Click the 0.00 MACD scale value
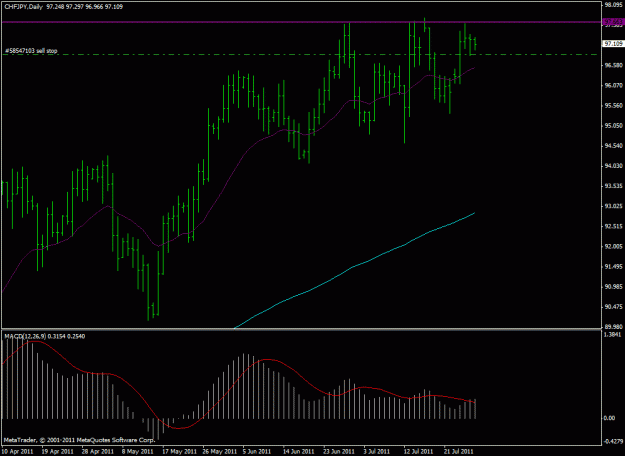This screenshot has height=456, width=625. click(x=609, y=418)
